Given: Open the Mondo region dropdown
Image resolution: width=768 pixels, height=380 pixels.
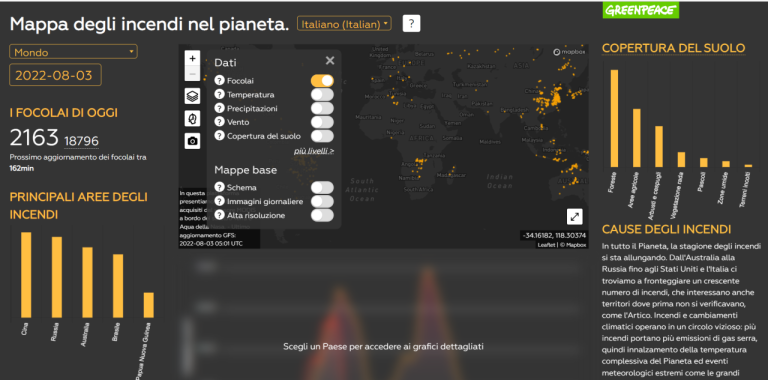Looking at the screenshot, I should click(73, 52).
